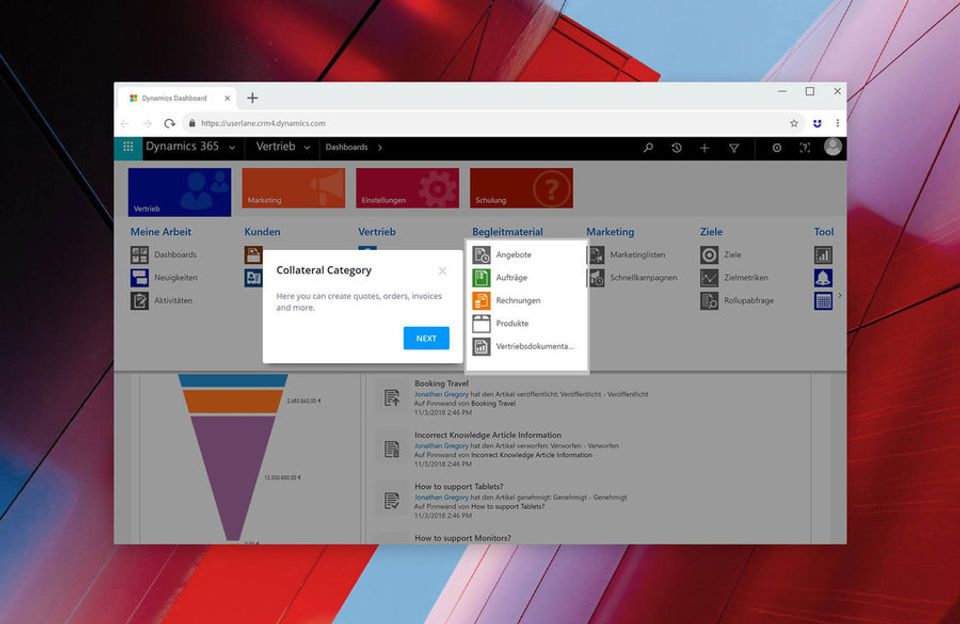Select the Vertrieb blue tile

coord(179,192)
